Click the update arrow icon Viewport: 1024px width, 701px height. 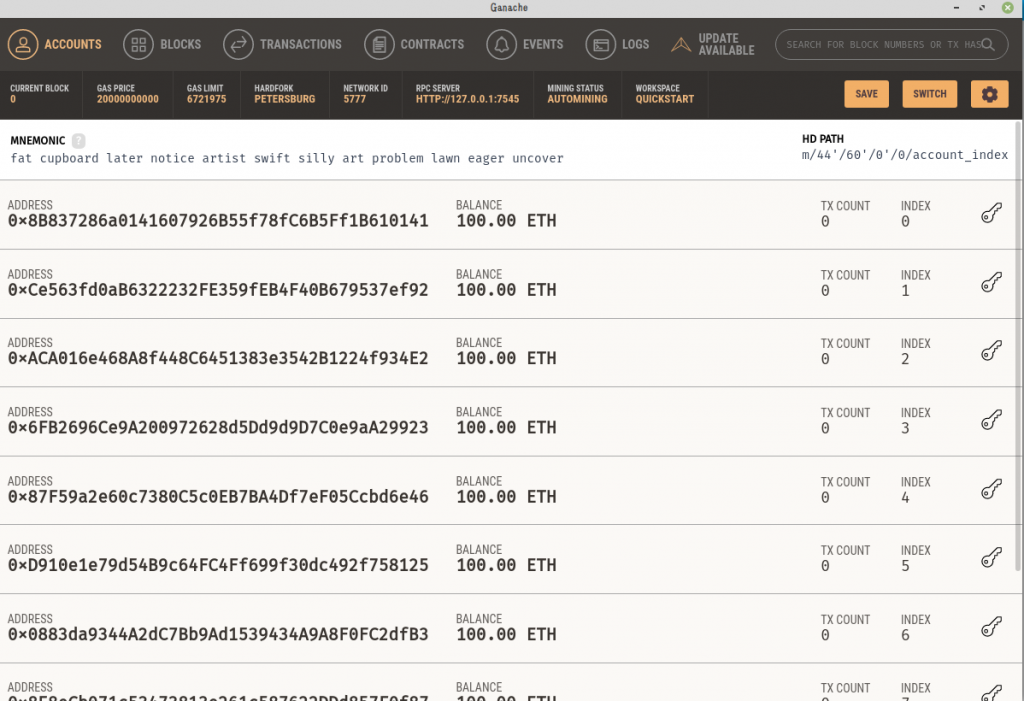681,44
